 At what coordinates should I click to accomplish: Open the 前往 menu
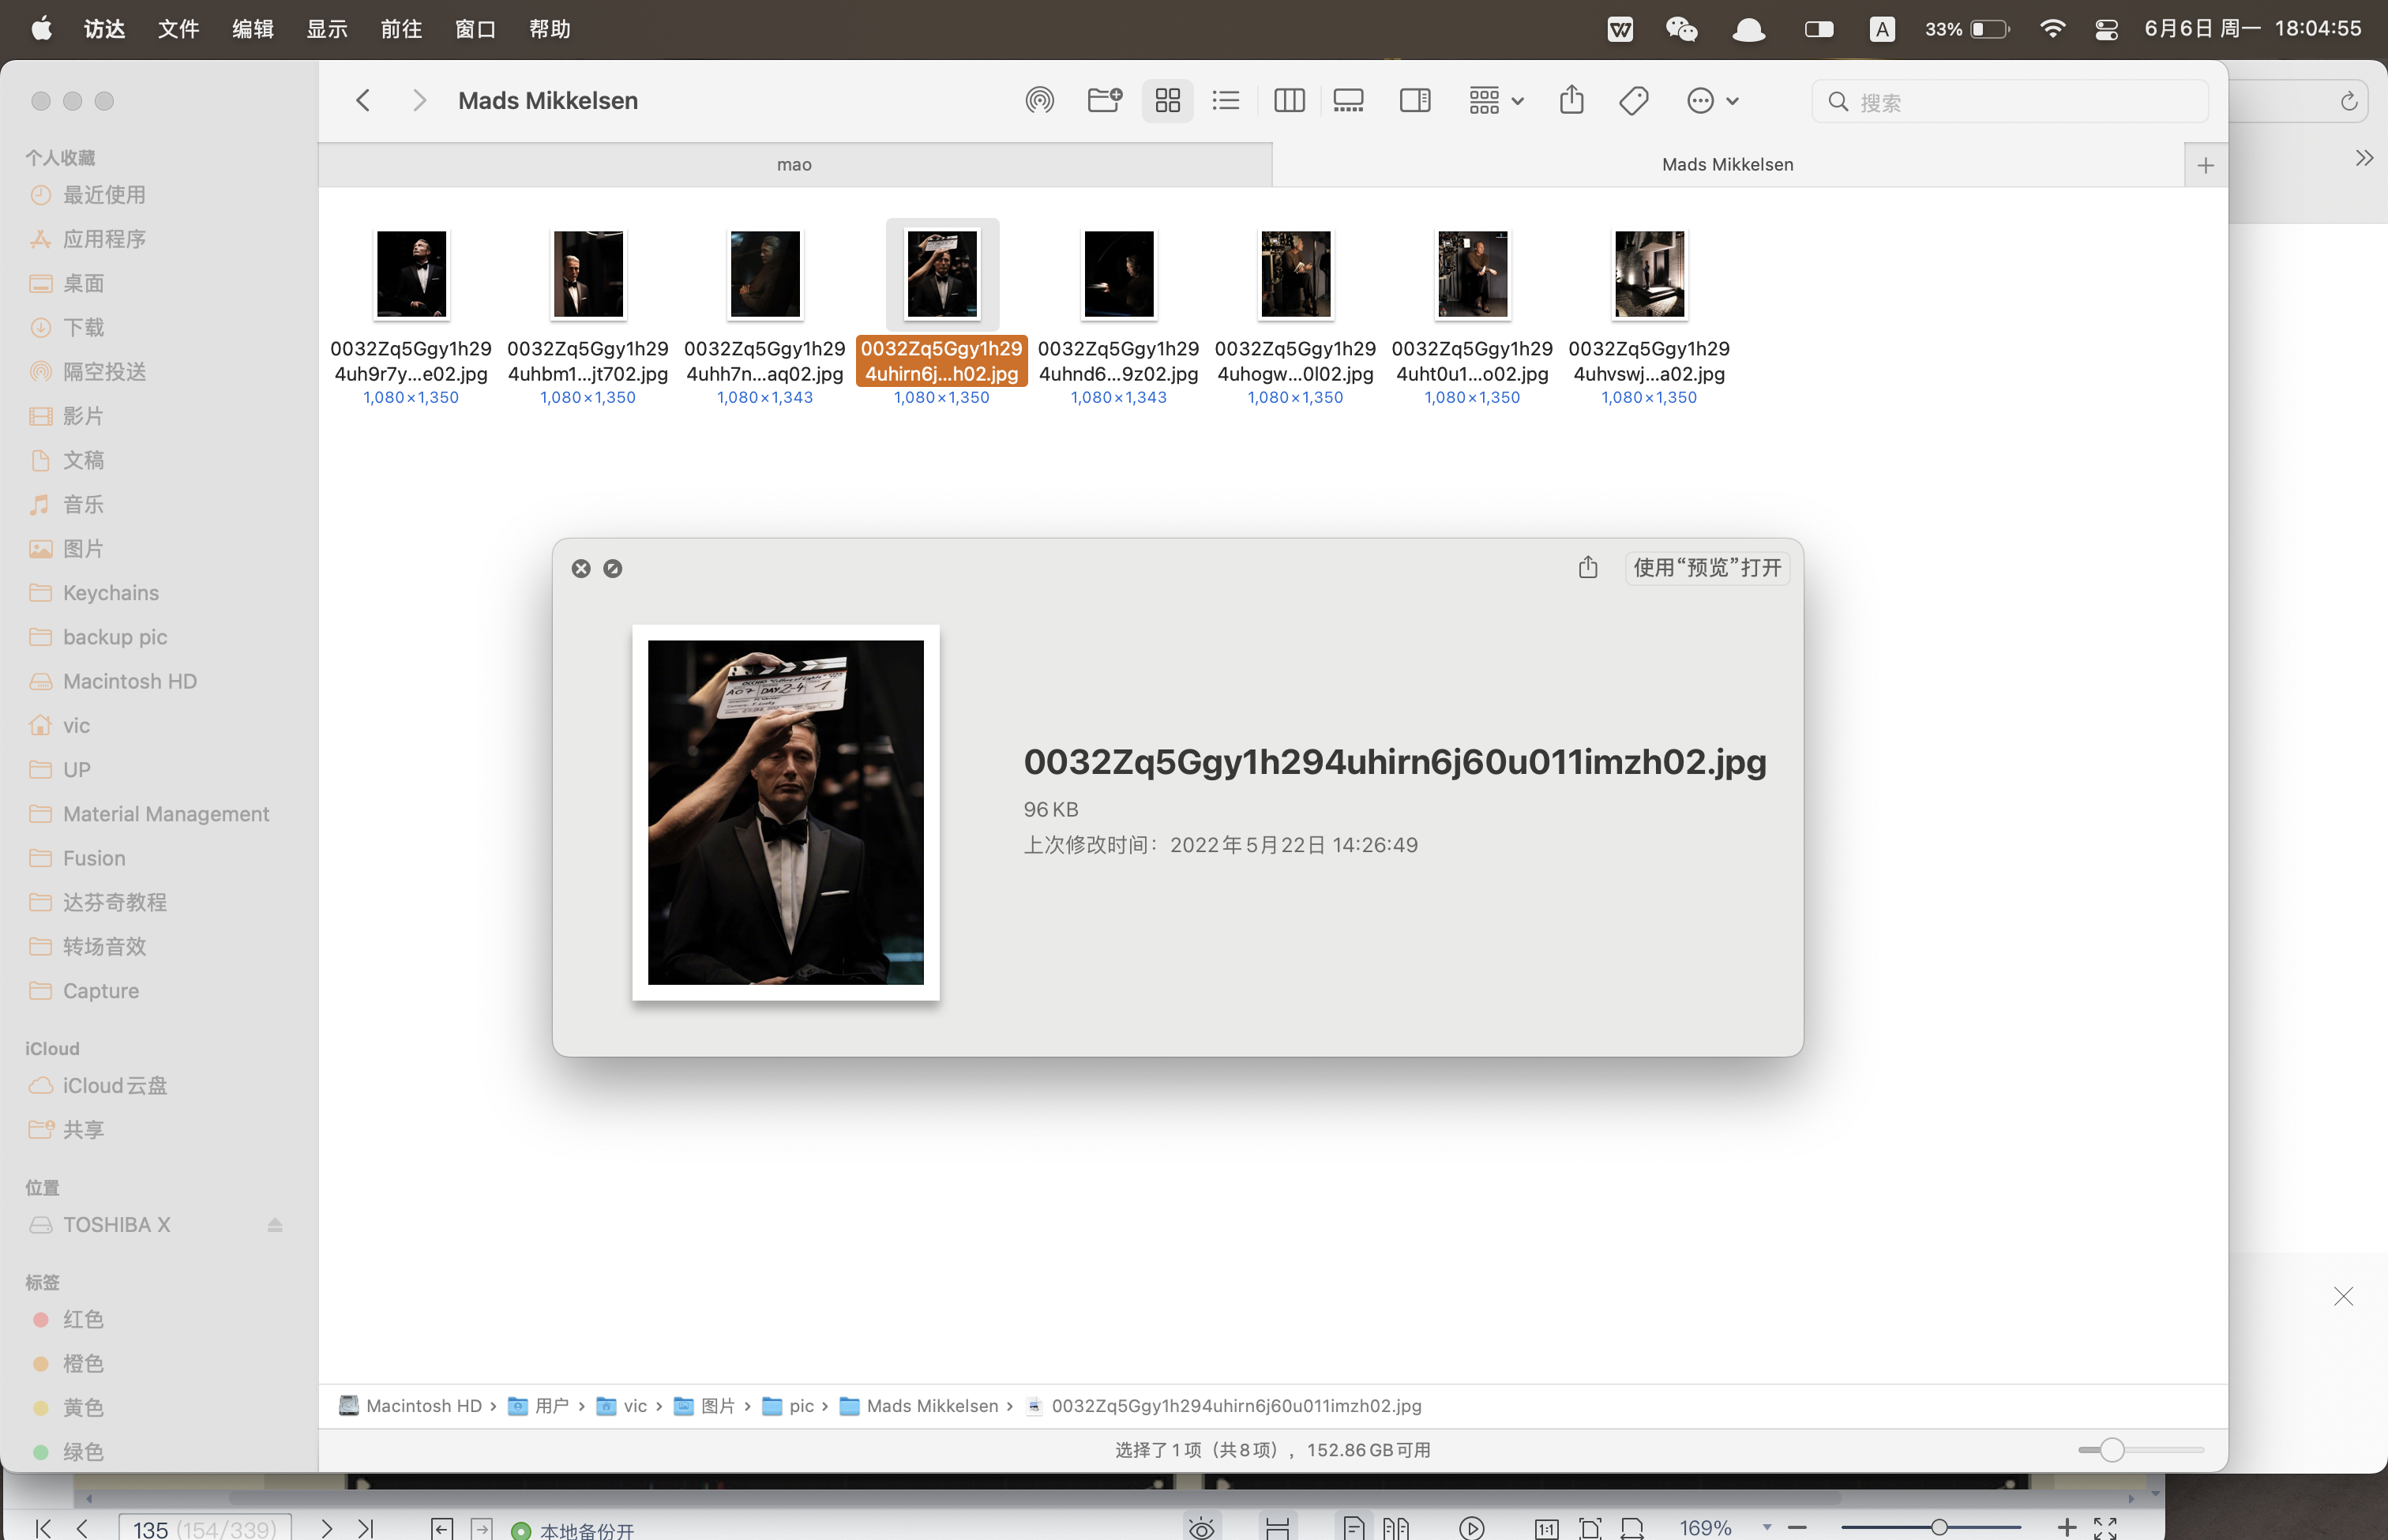(x=401, y=29)
